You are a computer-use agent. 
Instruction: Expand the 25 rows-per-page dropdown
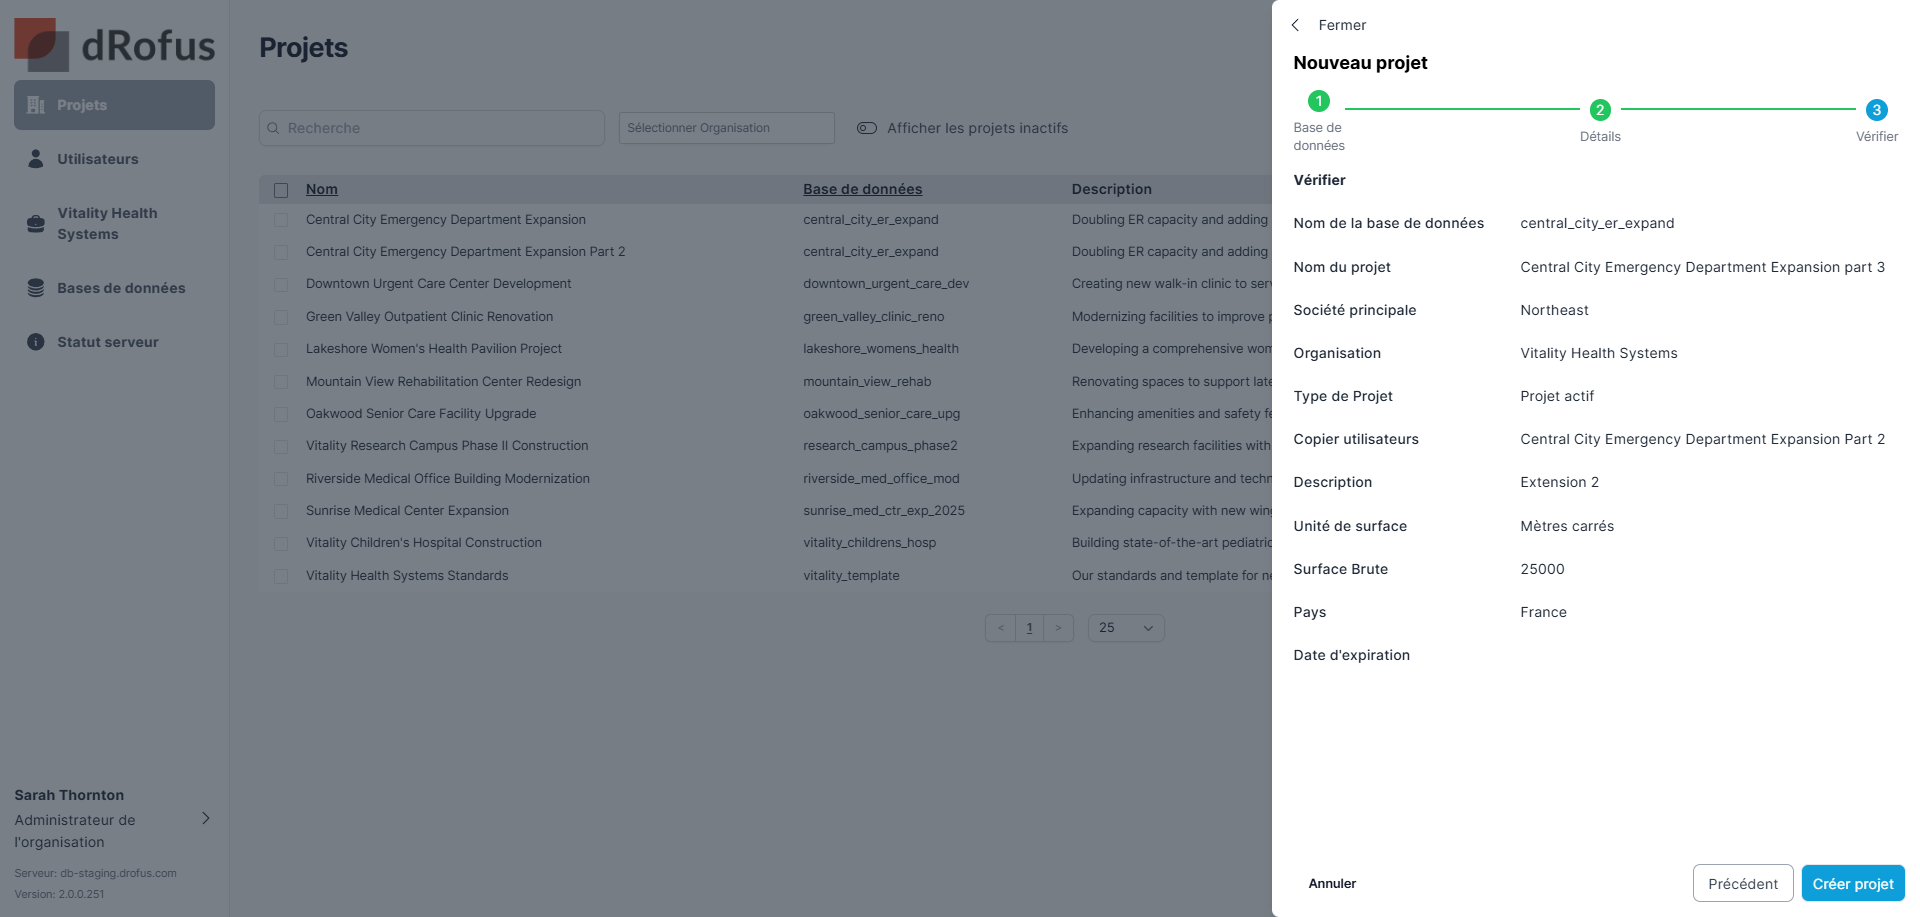point(1126,628)
